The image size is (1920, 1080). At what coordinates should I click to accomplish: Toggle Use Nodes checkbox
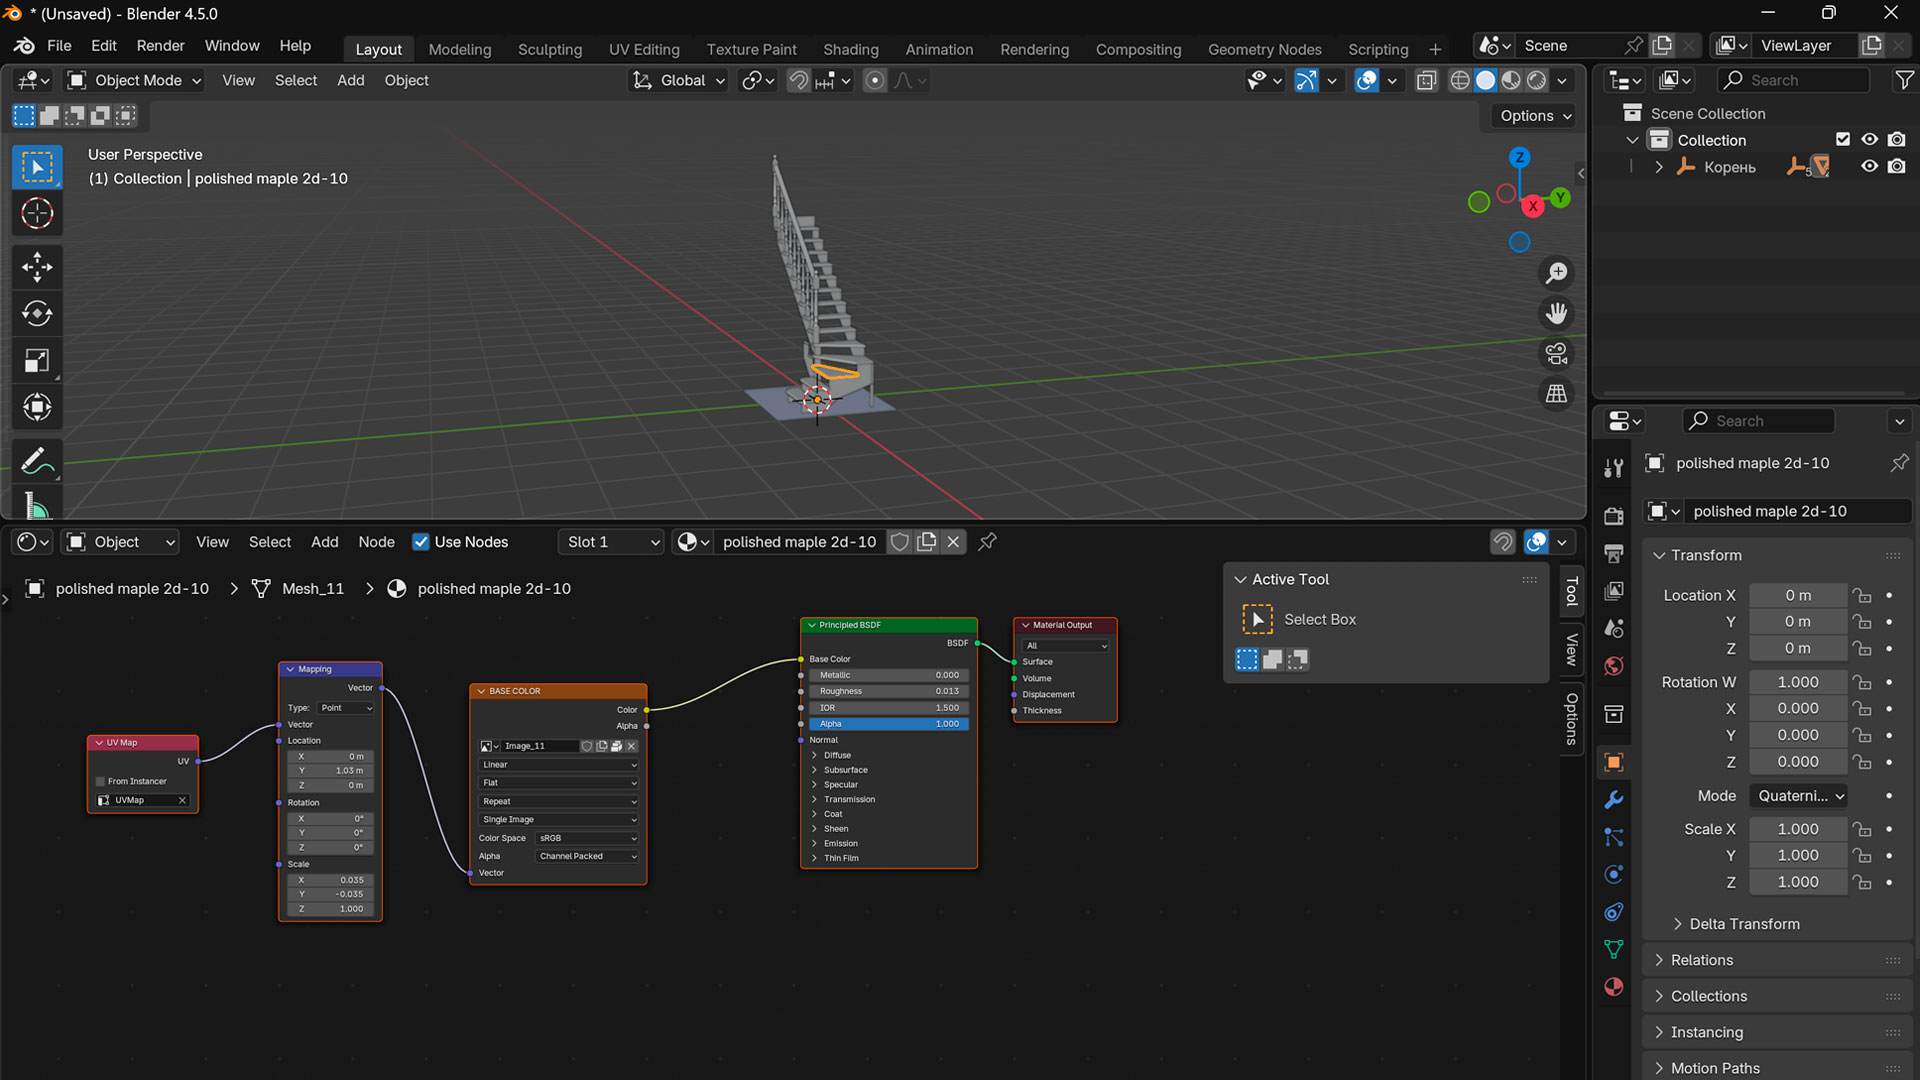pyautogui.click(x=421, y=541)
